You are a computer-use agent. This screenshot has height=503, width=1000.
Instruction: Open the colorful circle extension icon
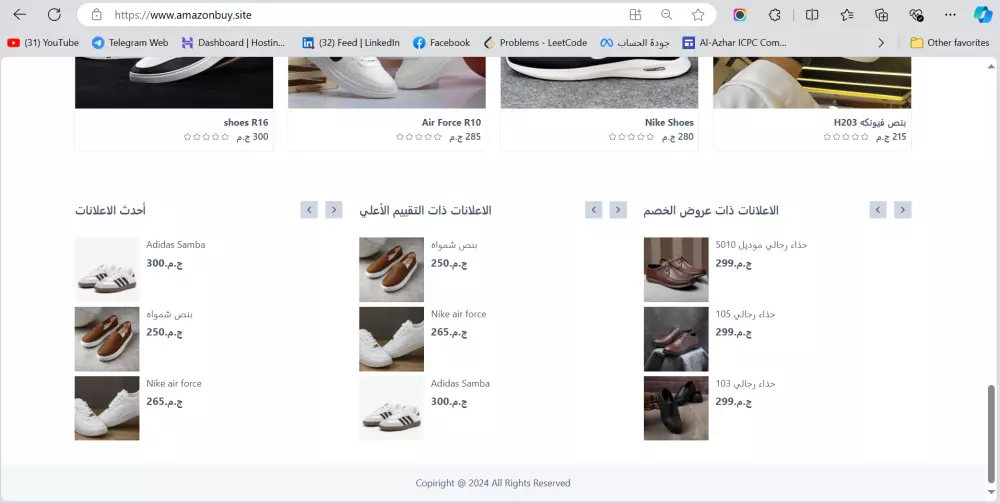coord(740,15)
